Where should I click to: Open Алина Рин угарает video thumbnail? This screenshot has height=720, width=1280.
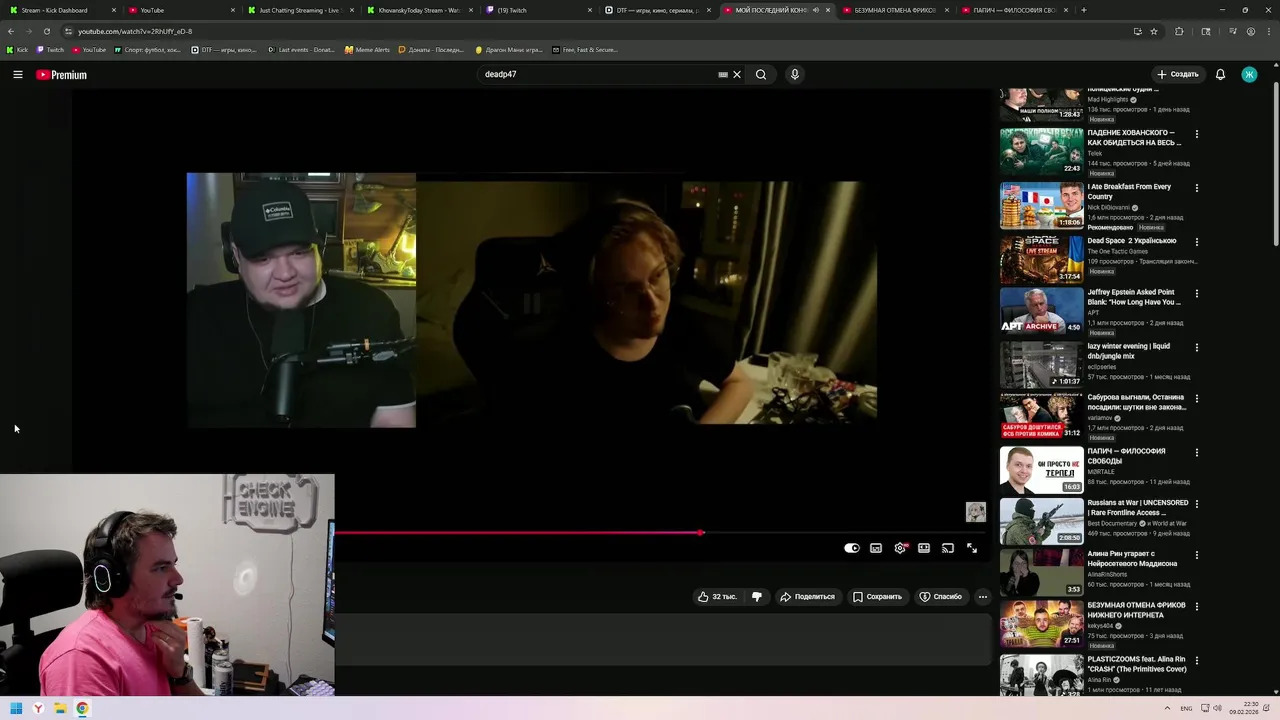[x=1041, y=572]
